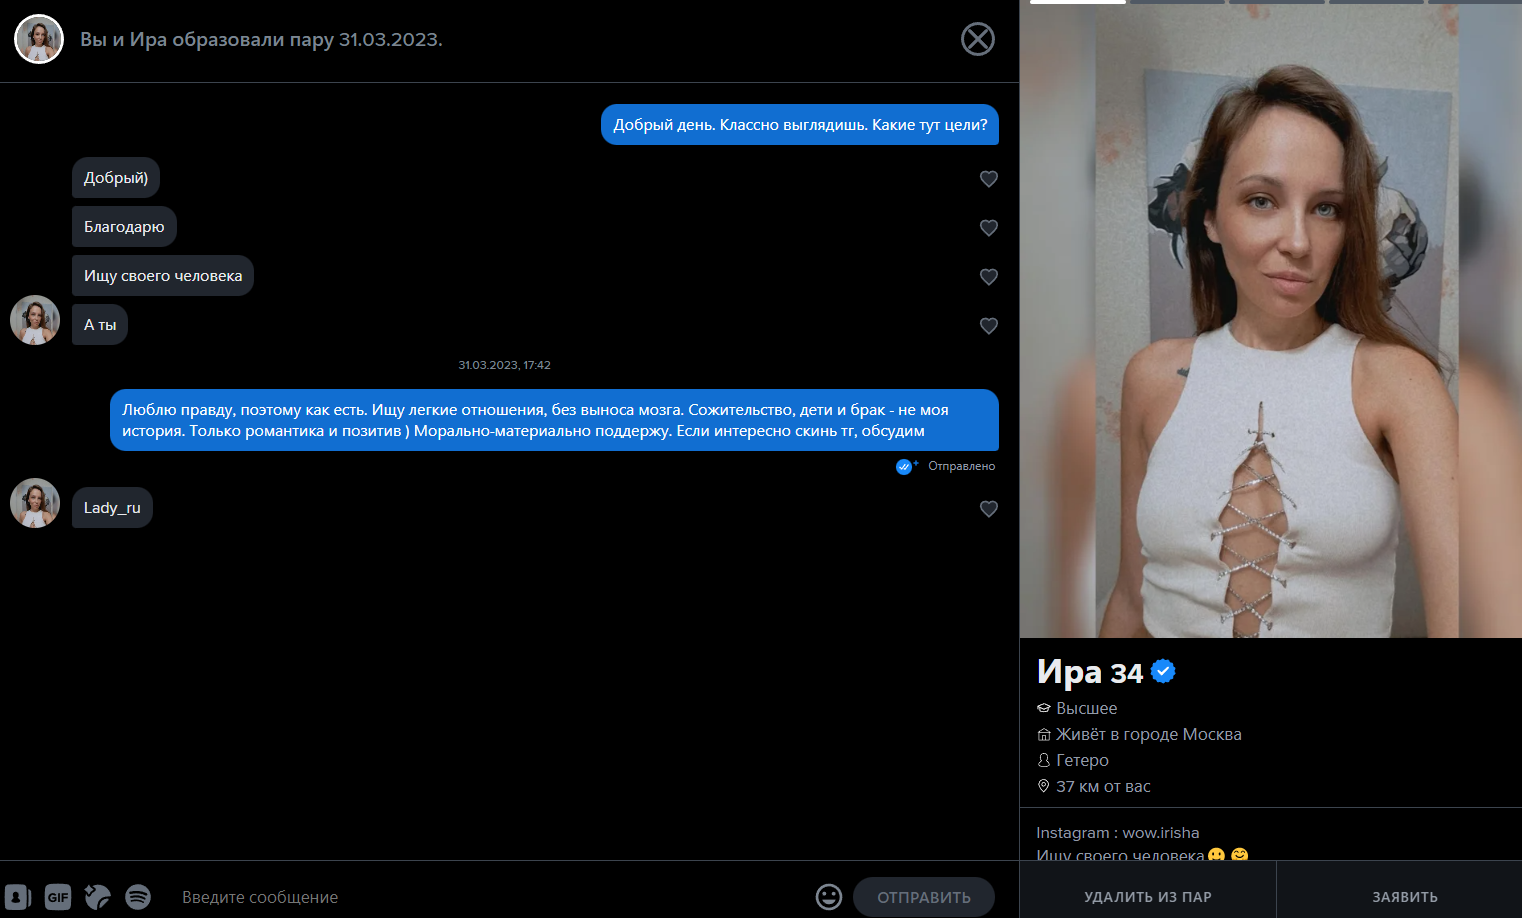The height and width of the screenshot is (918, 1522).
Task: Click Ира's avatar beside the Lady_ru message
Action: (35, 503)
